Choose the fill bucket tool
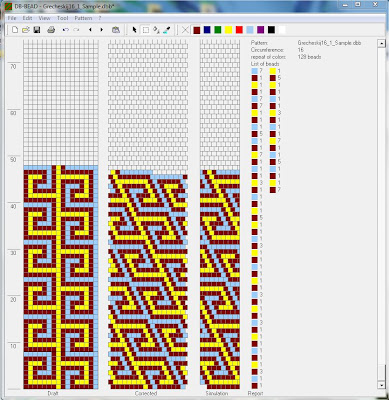This screenshot has width=389, height=400. point(156,30)
